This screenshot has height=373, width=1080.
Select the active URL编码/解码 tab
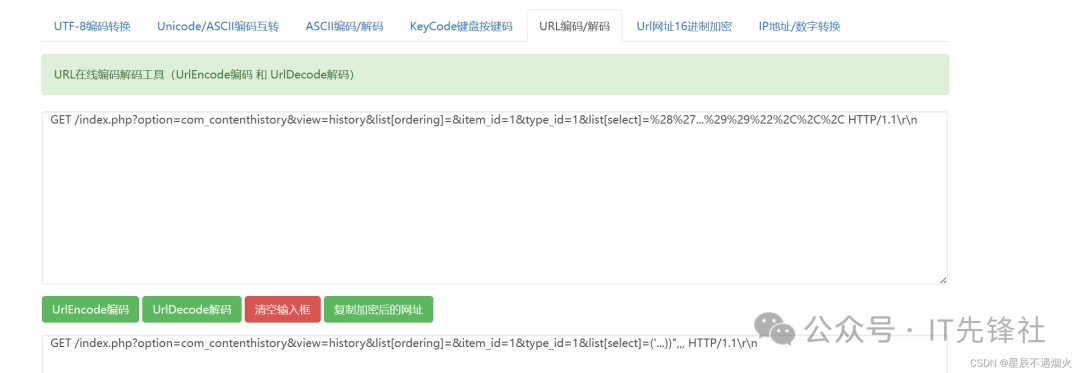point(574,27)
